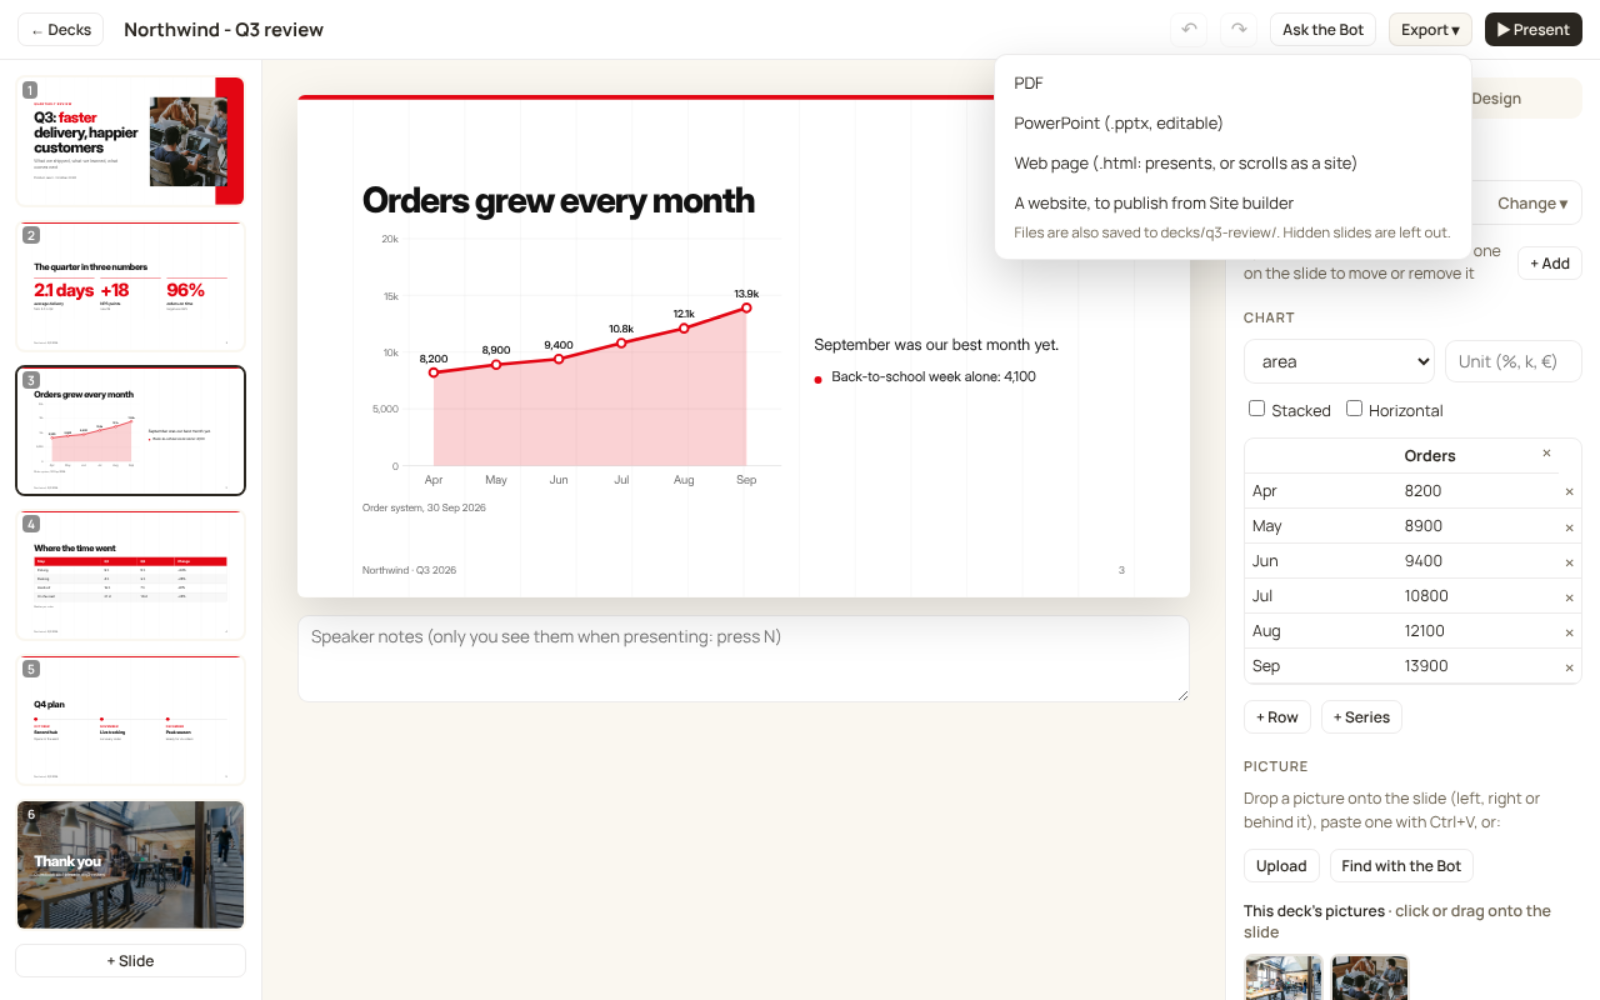The width and height of the screenshot is (1600, 1000).
Task: Add a data row with + Row
Action: click(x=1277, y=717)
